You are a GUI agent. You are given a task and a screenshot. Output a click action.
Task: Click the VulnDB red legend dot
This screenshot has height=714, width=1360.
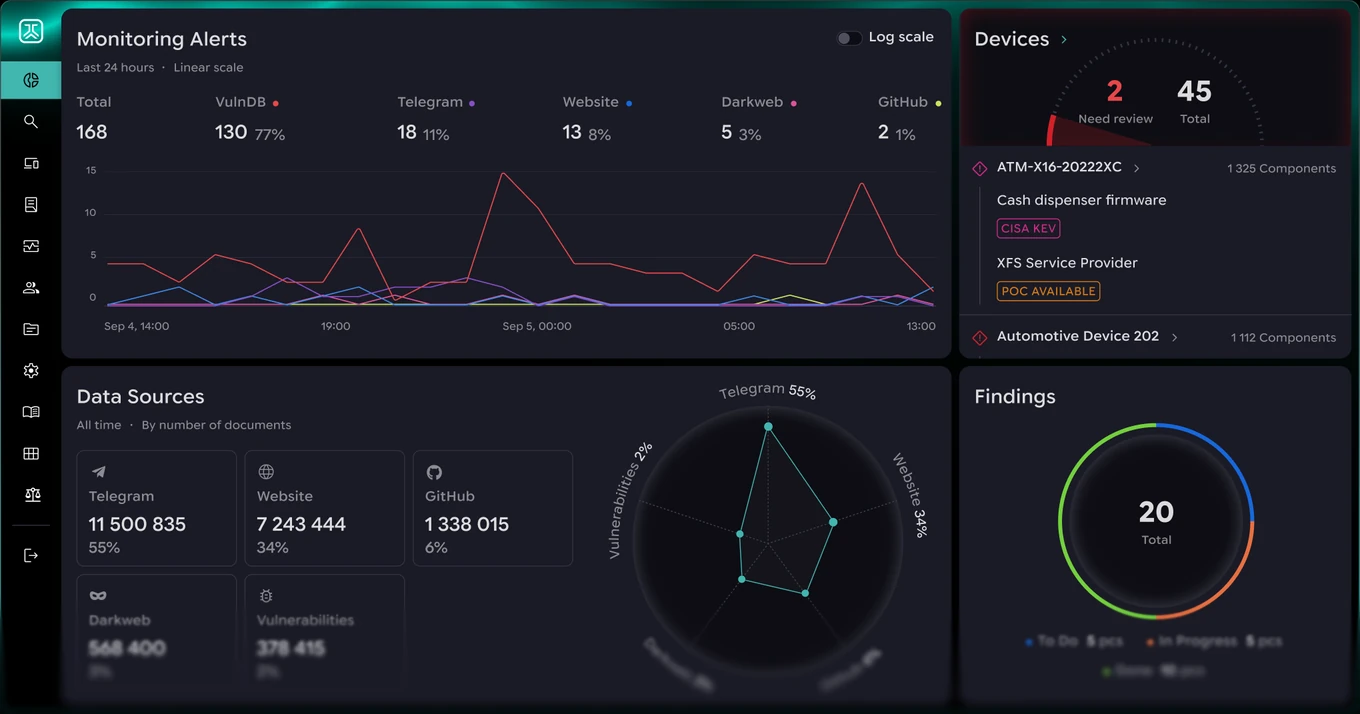coord(276,103)
